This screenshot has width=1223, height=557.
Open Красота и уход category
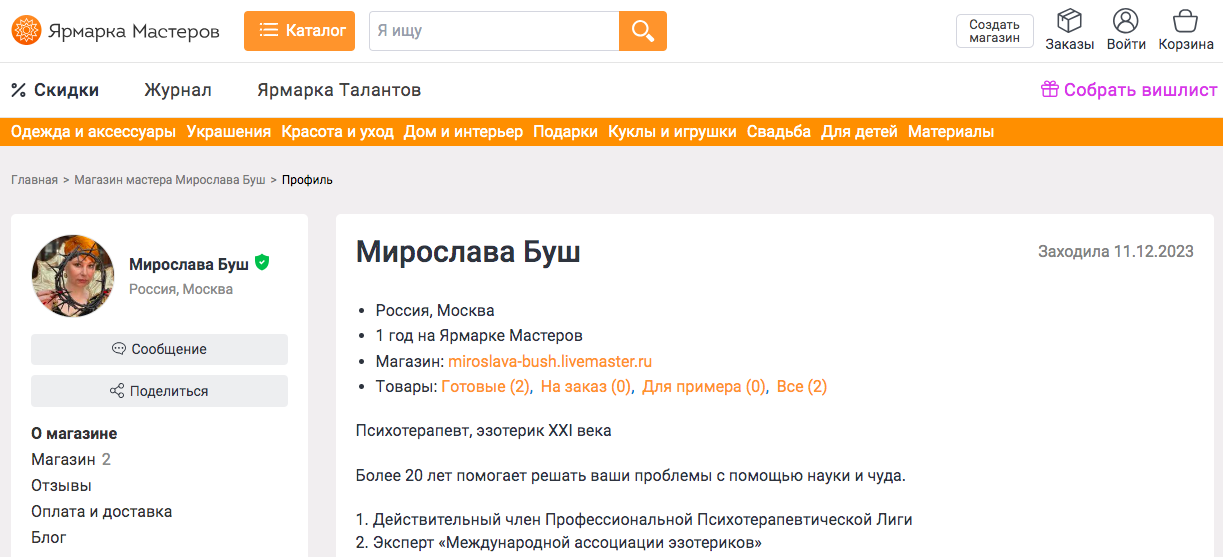337,132
